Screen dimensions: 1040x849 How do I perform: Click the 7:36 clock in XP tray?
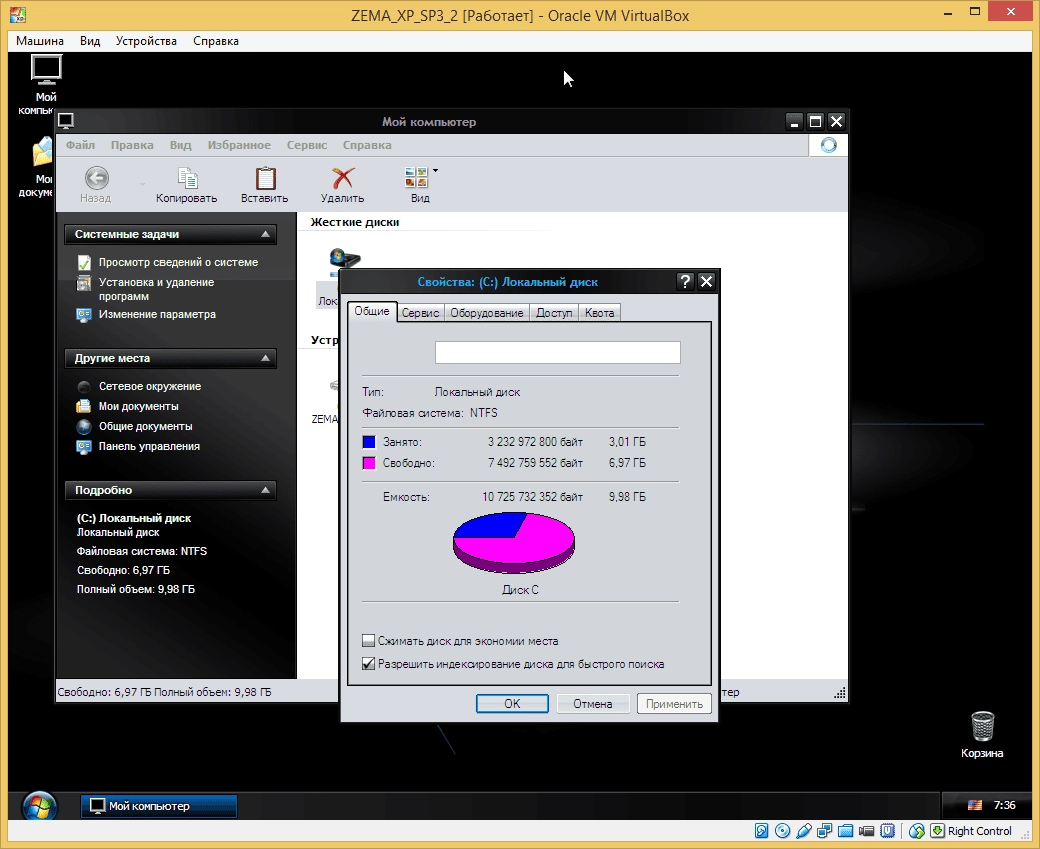tap(1004, 805)
